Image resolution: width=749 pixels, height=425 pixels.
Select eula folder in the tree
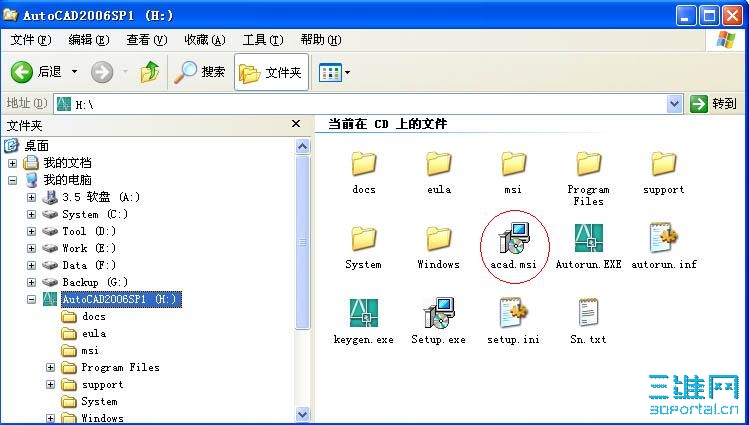point(94,334)
